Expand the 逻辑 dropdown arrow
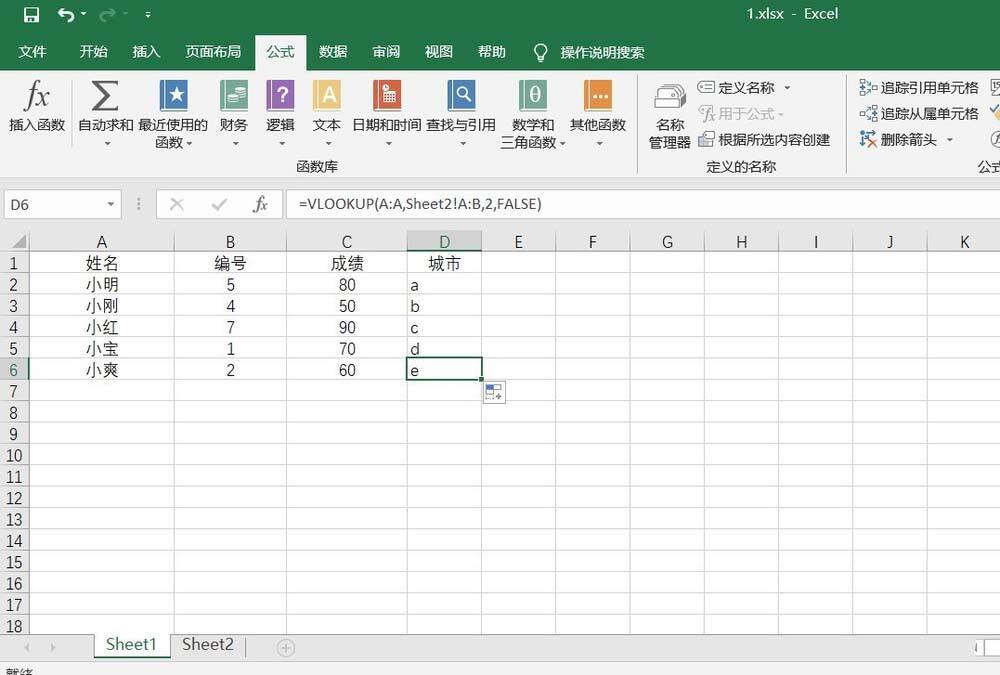This screenshot has width=1000, height=675. point(281,144)
